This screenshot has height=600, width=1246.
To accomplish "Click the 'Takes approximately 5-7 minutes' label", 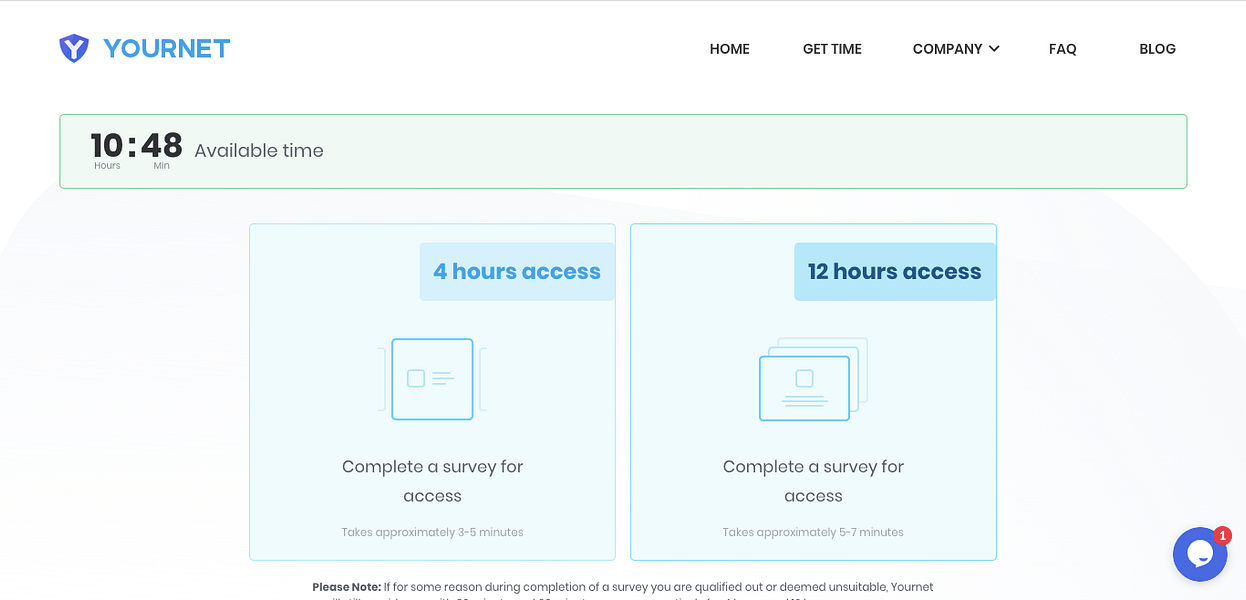I will click(x=812, y=532).
